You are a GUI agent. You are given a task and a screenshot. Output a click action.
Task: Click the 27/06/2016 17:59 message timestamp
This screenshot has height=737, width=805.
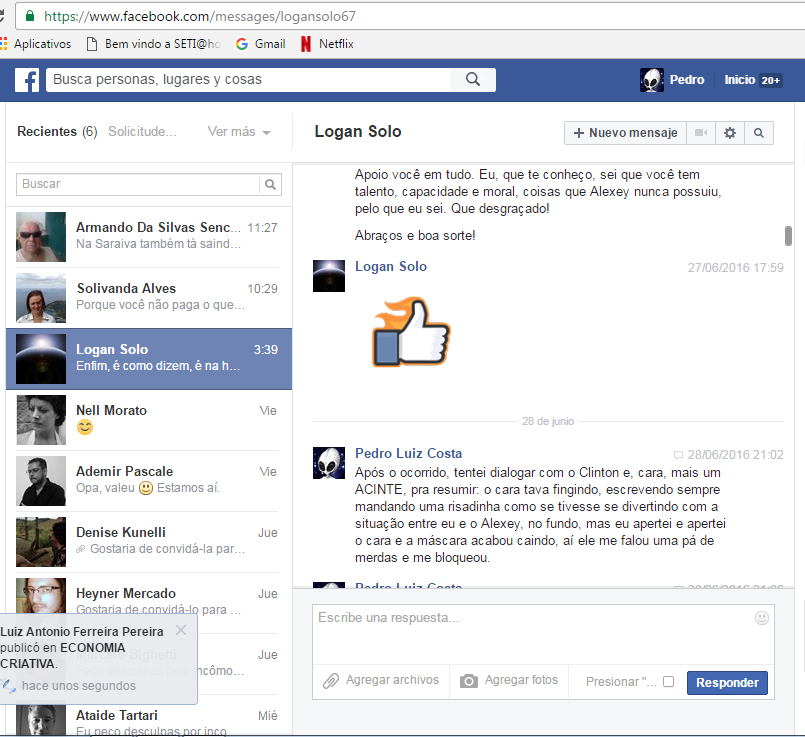pyautogui.click(x=736, y=268)
